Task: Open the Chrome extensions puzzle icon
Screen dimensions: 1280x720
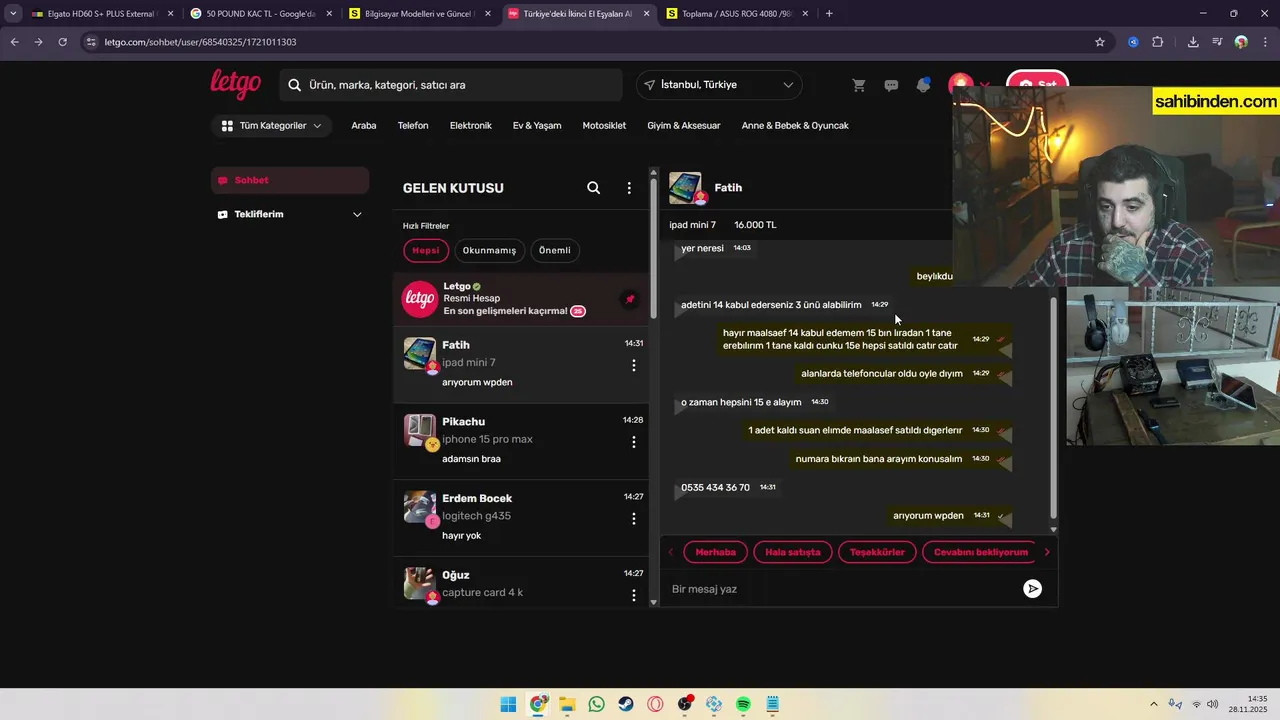Action: pyautogui.click(x=1158, y=42)
